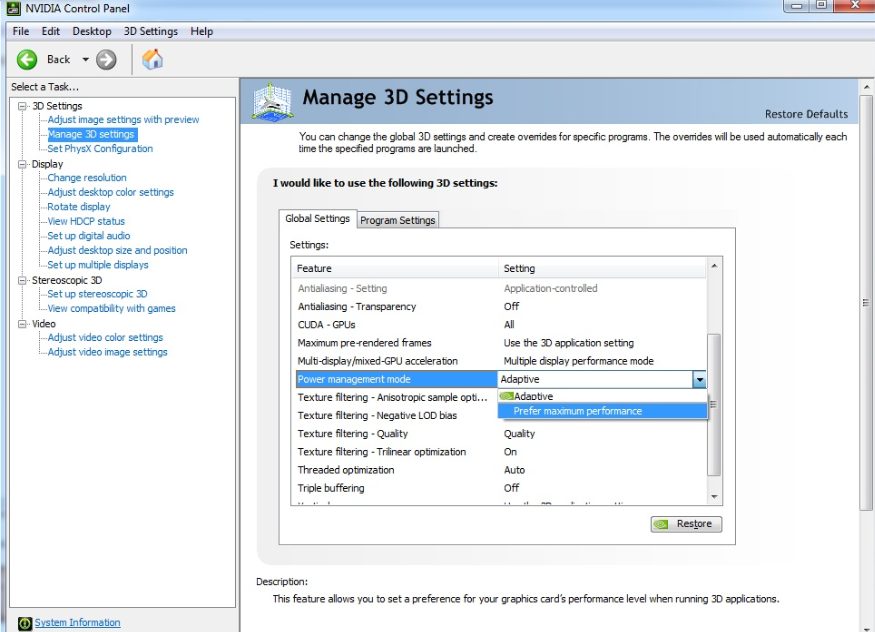Viewport: 875px width, 632px height.
Task: Collapse the Display tree node
Action: 22,164
